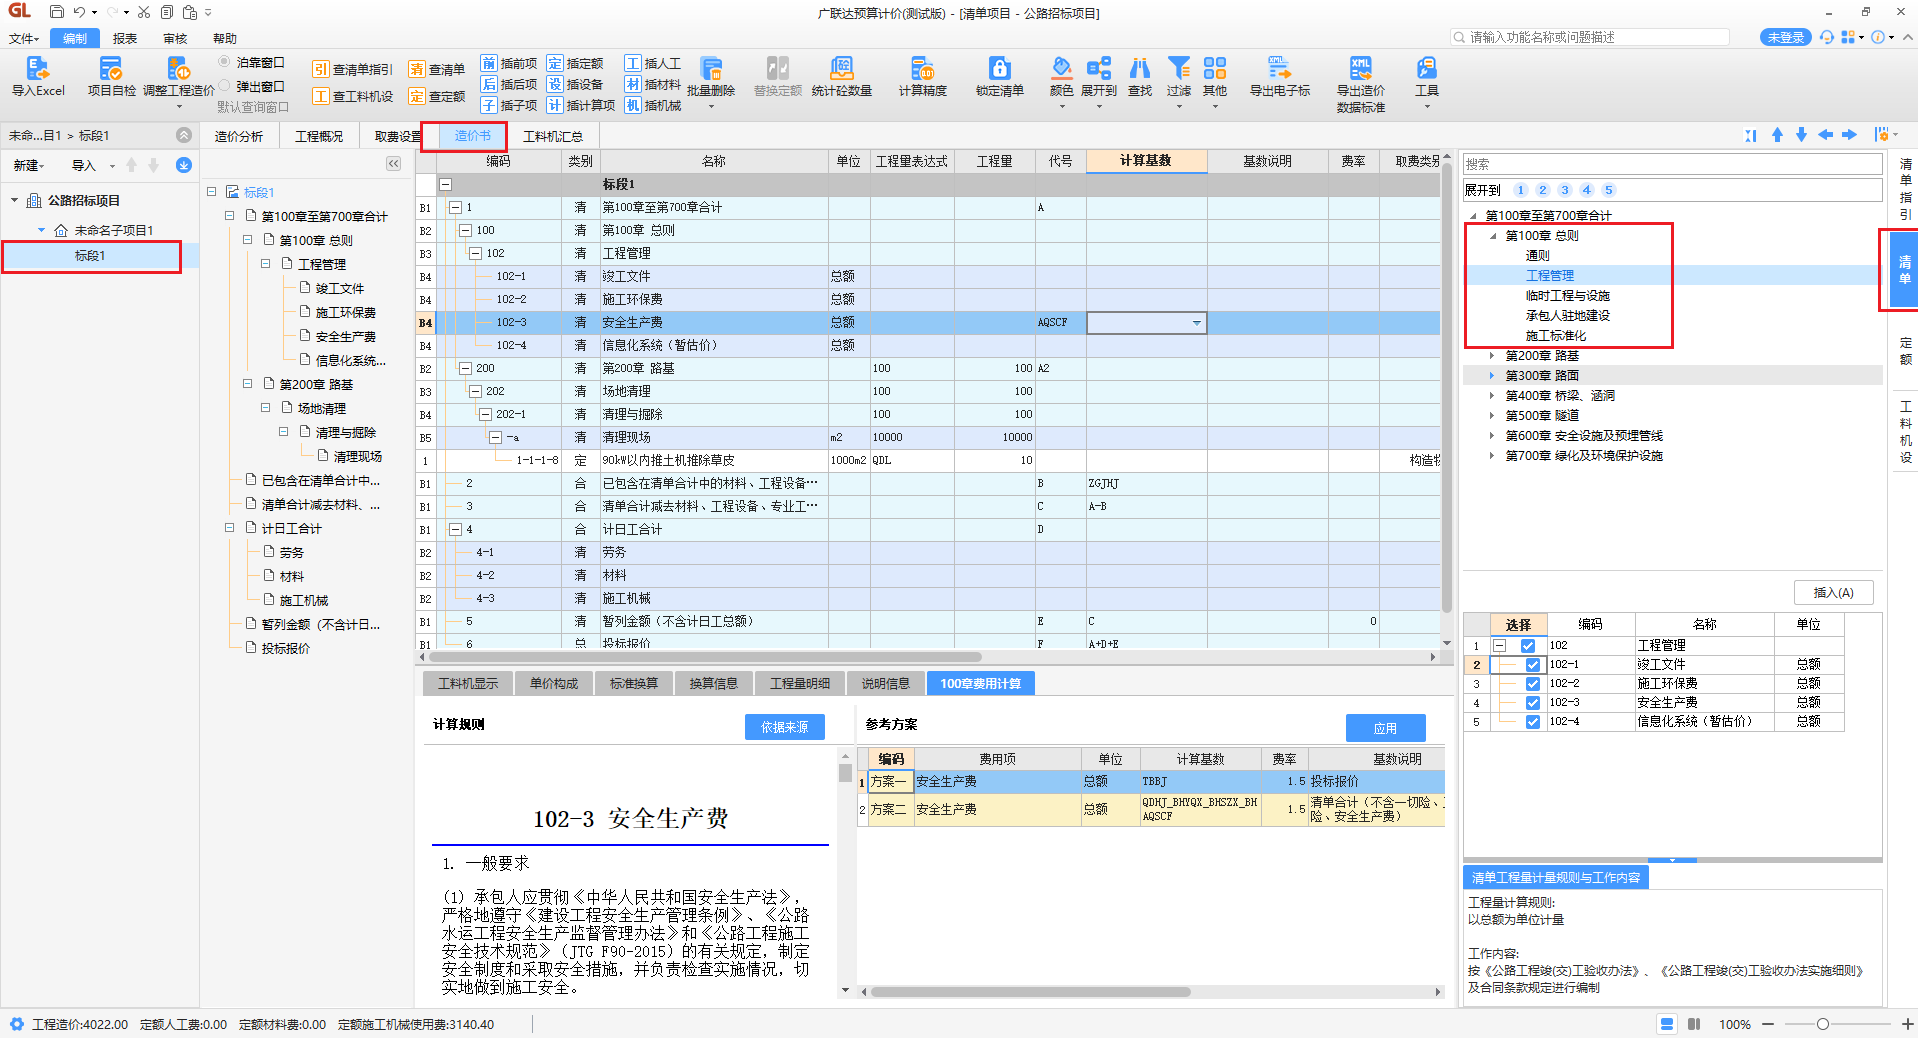This screenshot has height=1038, width=1918.
Task: Click the 展开到 icon
Action: pos(1099,68)
